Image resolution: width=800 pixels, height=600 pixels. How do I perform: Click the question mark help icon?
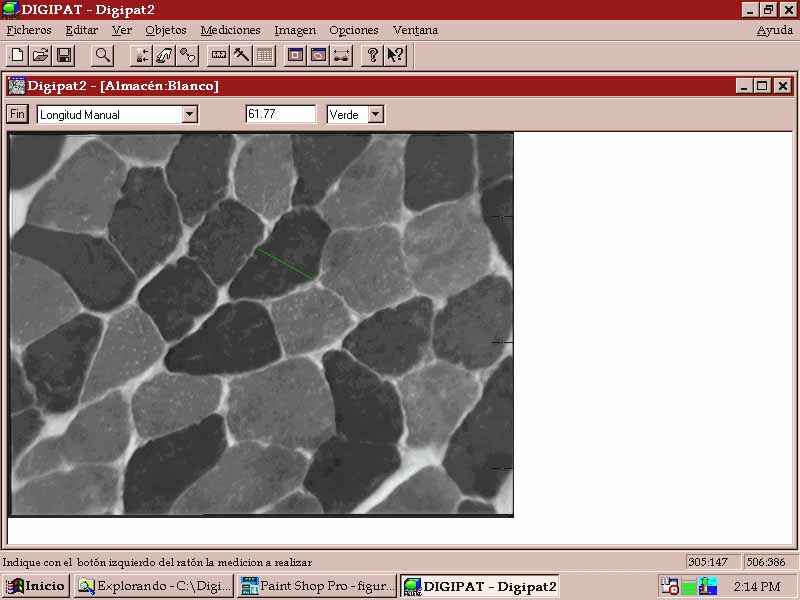[373, 55]
